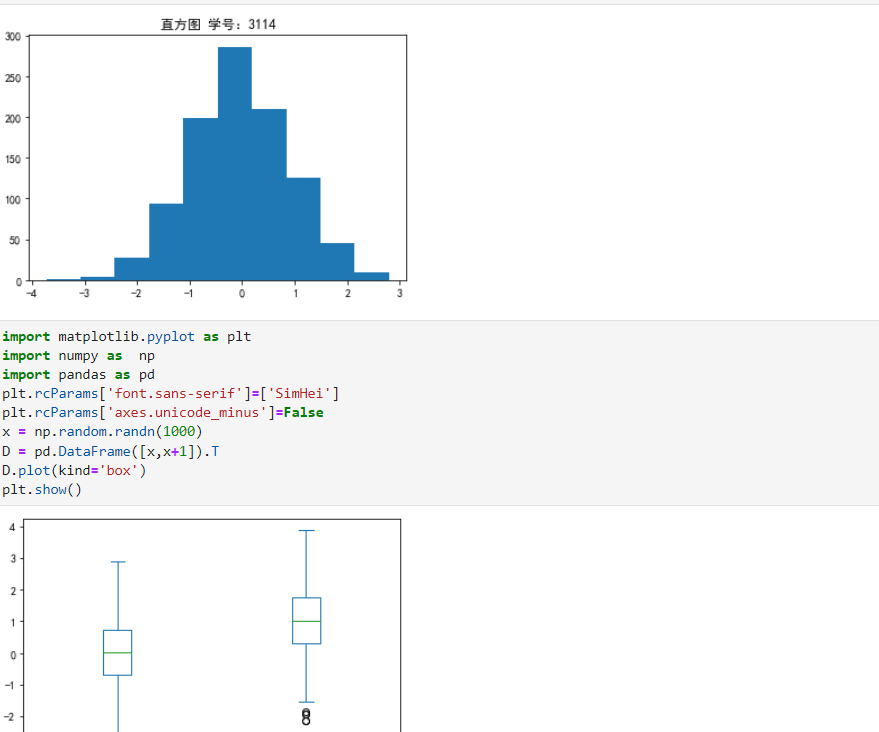This screenshot has width=879, height=732.
Task: Click the histogram title with 学号：3114
Action: (x=218, y=24)
